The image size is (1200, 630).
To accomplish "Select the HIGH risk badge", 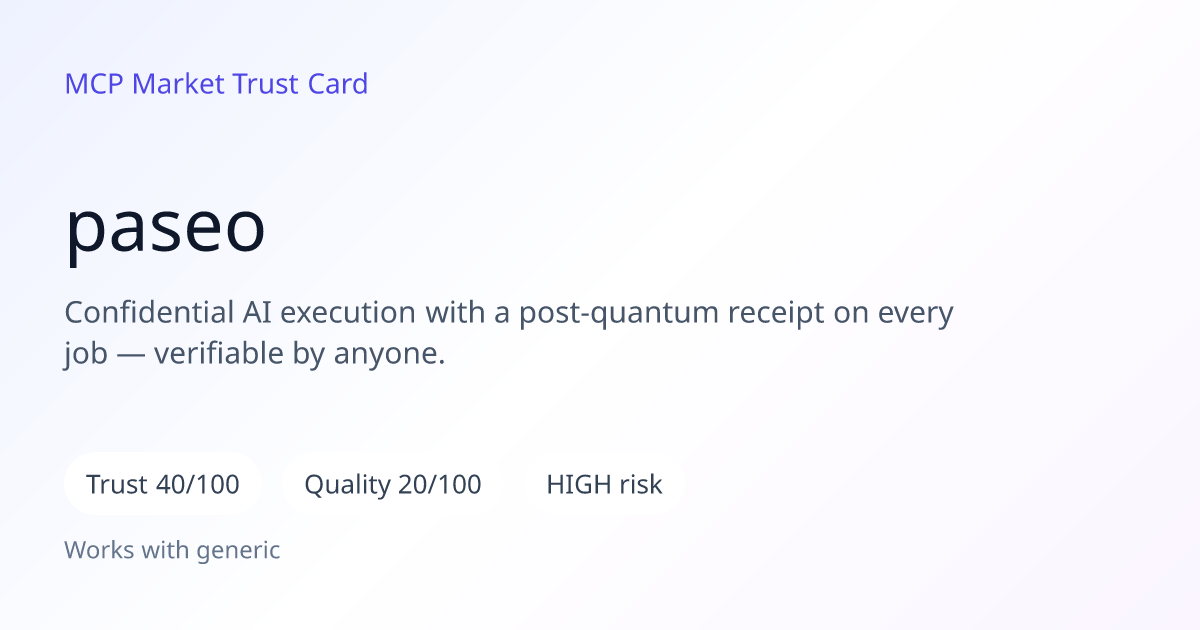I will pos(604,485).
